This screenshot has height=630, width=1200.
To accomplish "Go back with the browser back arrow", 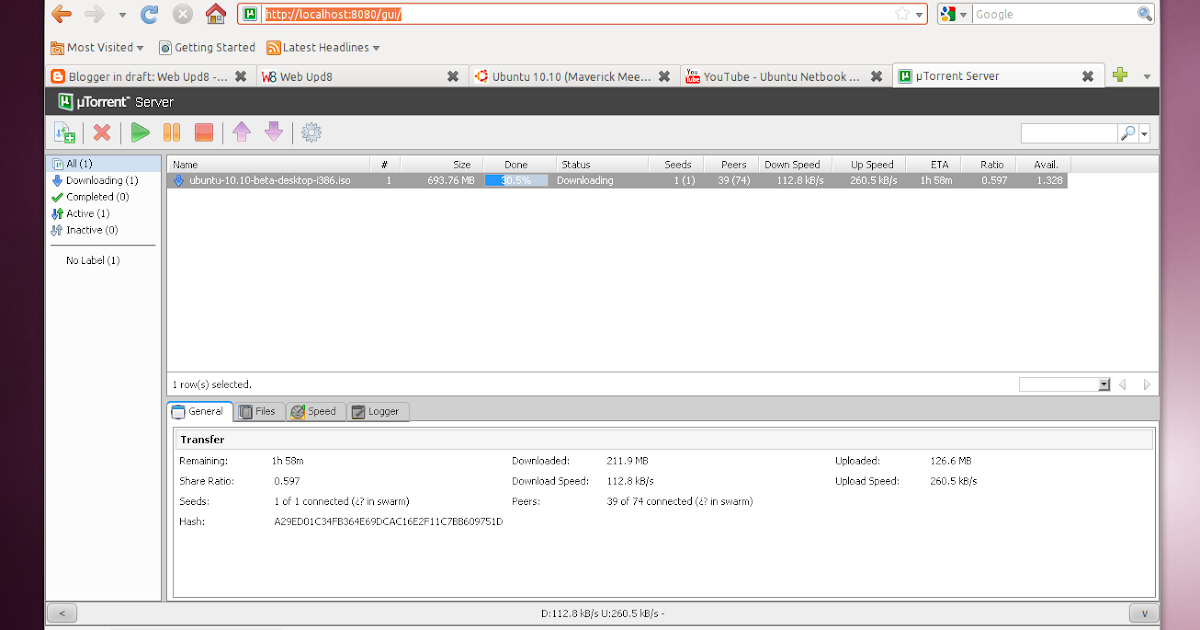I will coord(62,14).
